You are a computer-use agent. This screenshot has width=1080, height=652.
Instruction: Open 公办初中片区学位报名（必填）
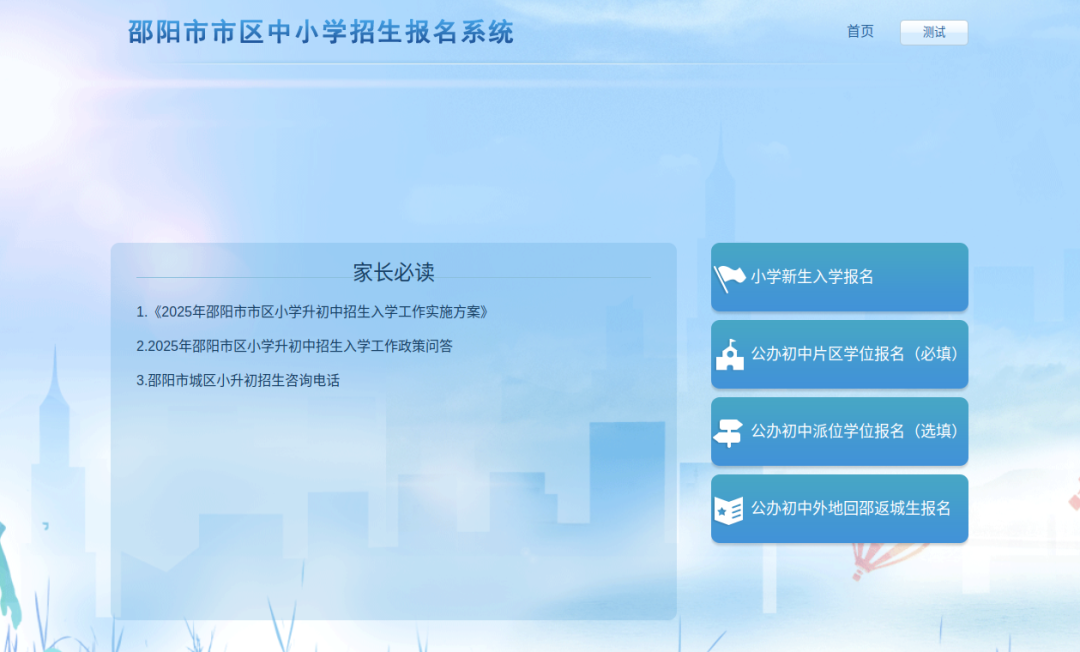coord(840,354)
